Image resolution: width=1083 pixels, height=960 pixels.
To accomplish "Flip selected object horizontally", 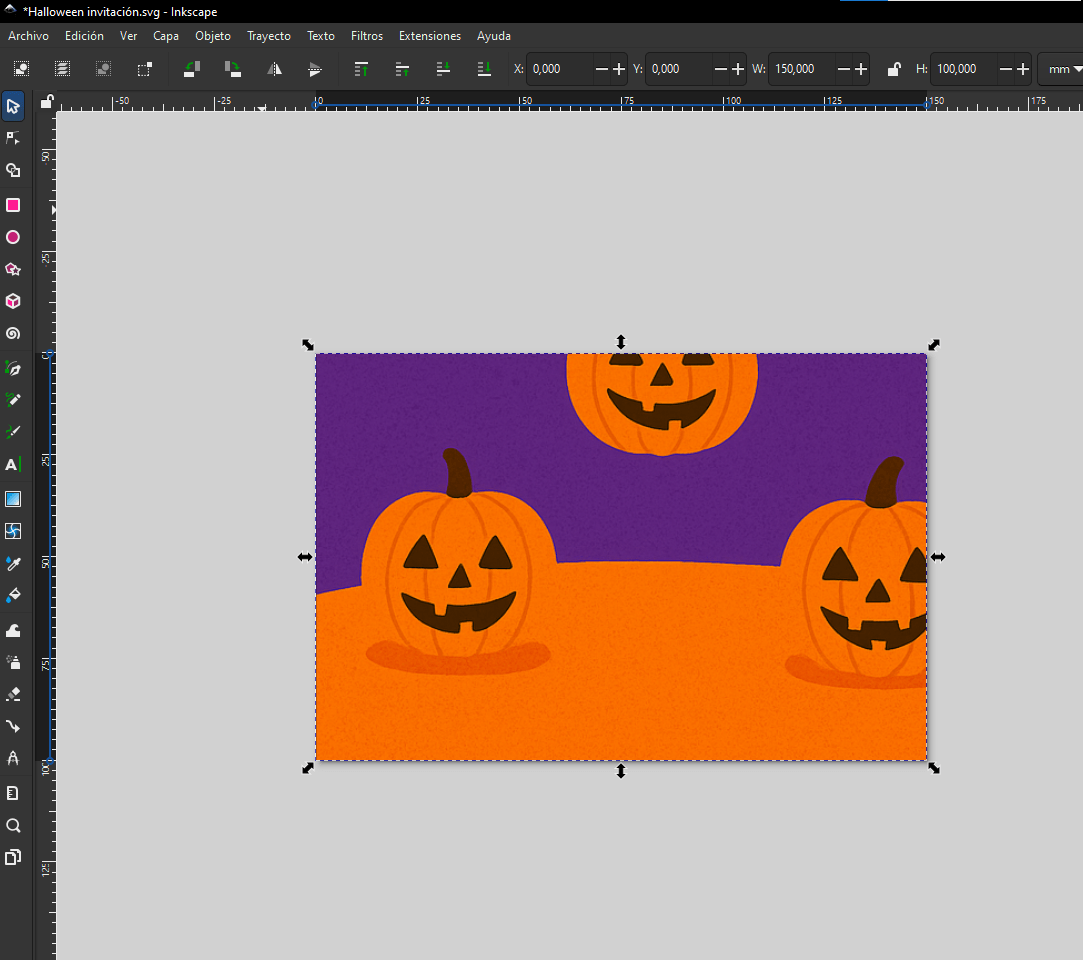I will (274, 69).
